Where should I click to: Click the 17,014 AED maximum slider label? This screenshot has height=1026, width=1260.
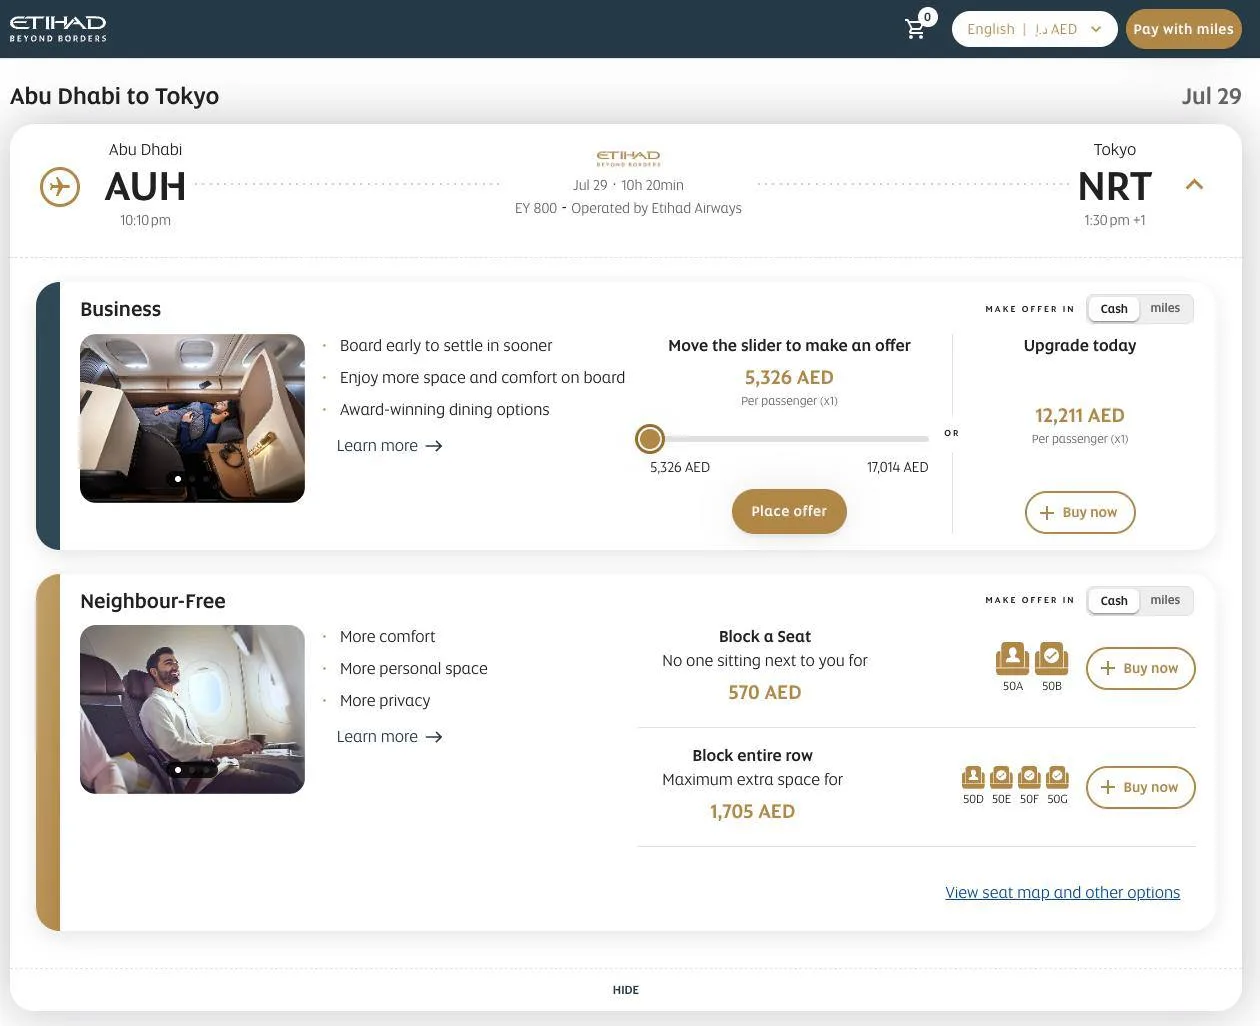[897, 467]
